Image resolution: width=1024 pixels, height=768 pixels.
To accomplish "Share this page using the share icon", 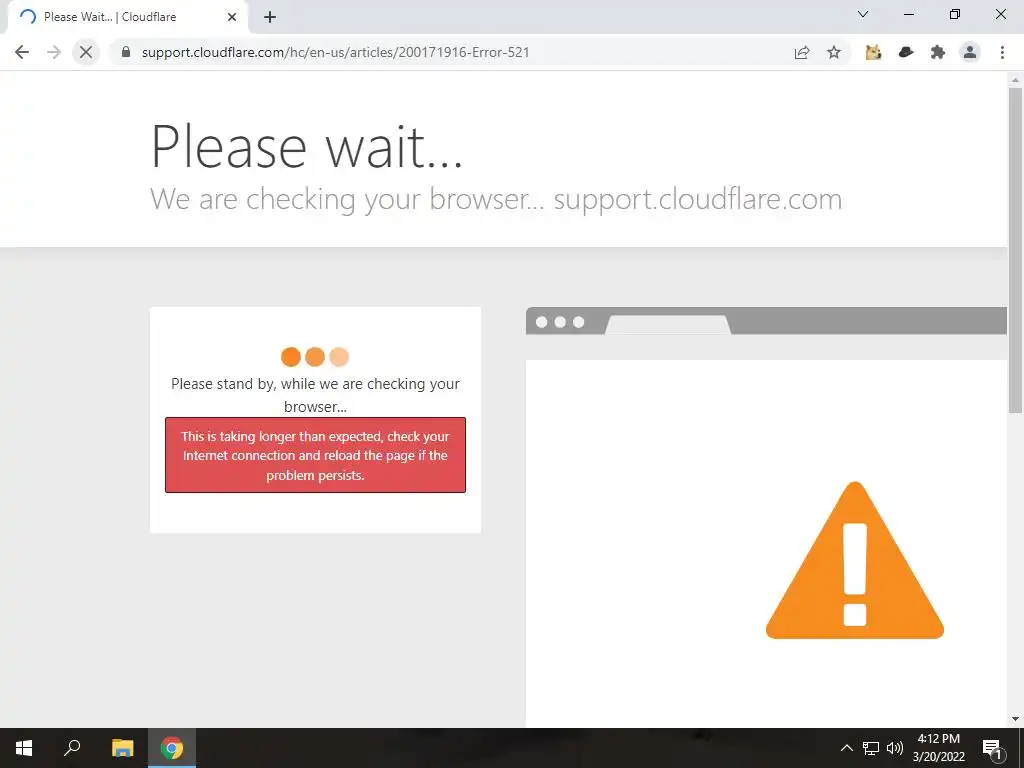I will tap(802, 52).
